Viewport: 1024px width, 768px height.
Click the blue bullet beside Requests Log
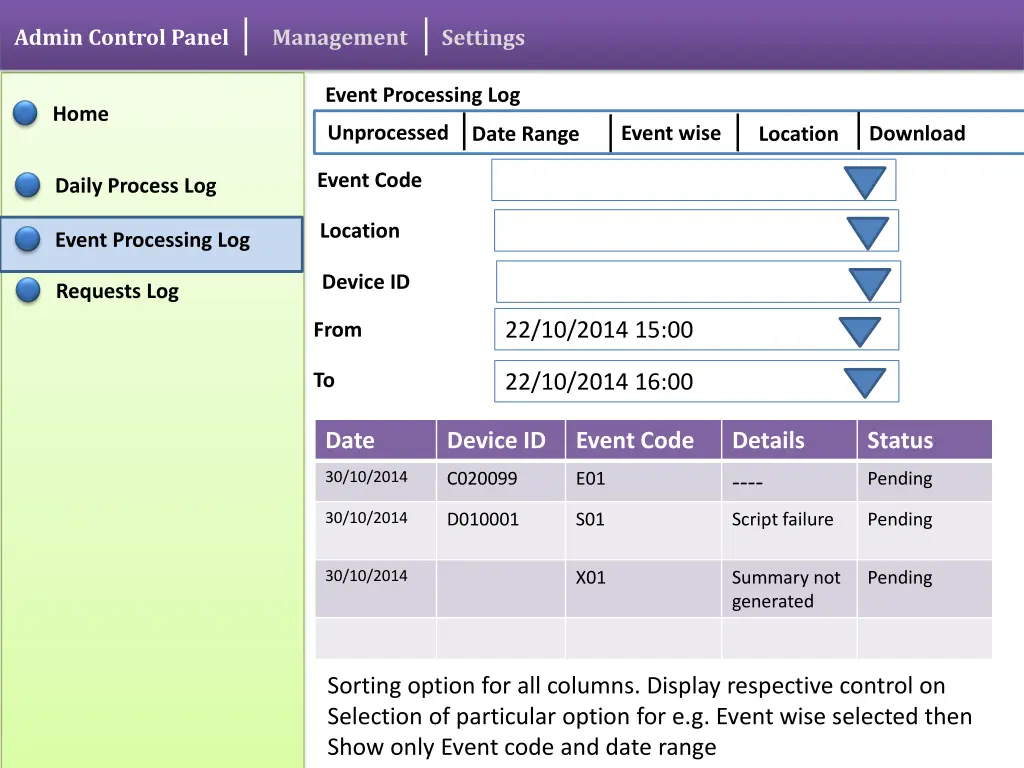pos(28,291)
